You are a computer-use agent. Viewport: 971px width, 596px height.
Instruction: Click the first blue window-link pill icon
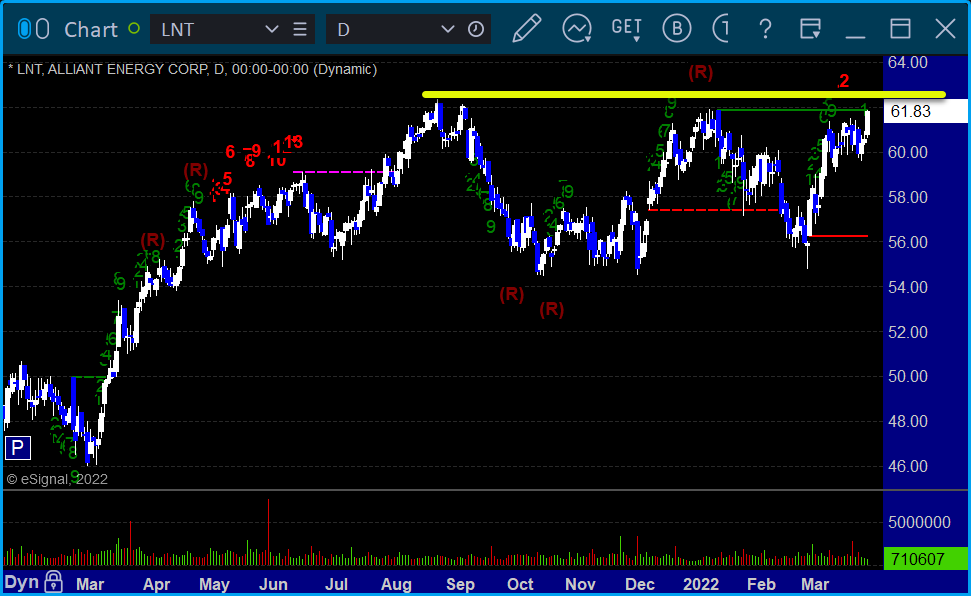(x=24, y=29)
